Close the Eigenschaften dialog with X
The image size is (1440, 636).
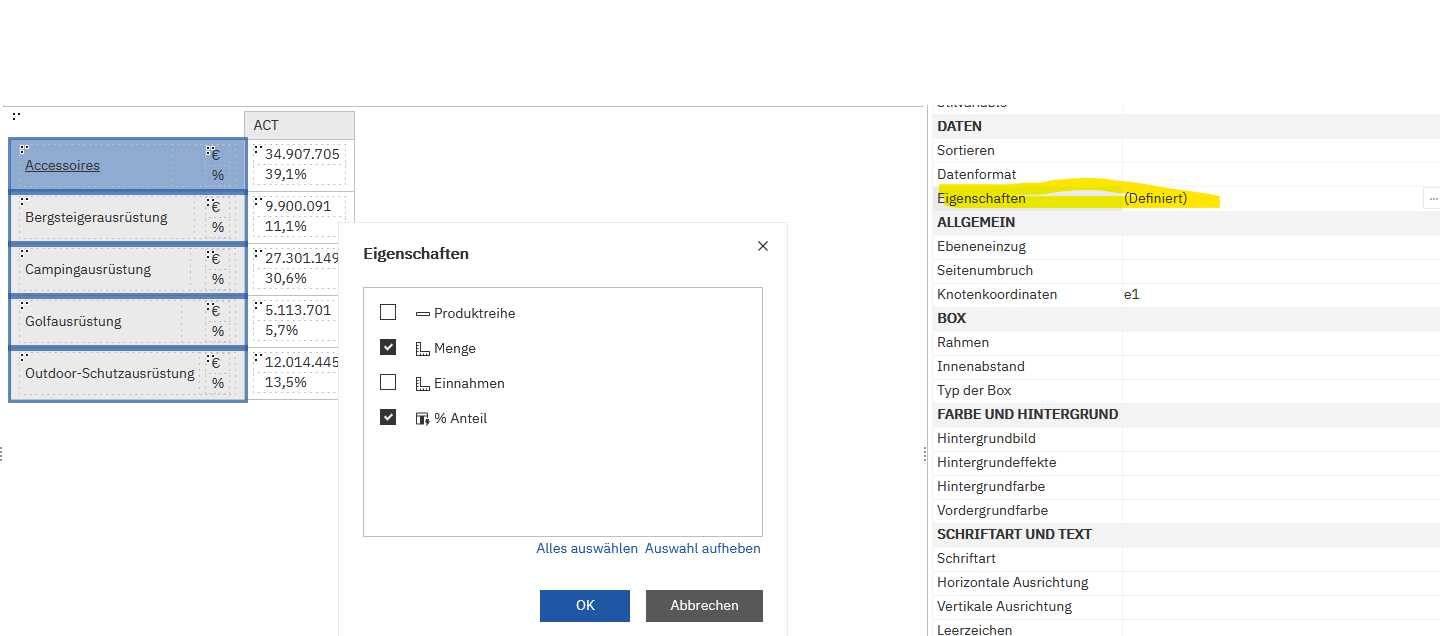tap(763, 246)
